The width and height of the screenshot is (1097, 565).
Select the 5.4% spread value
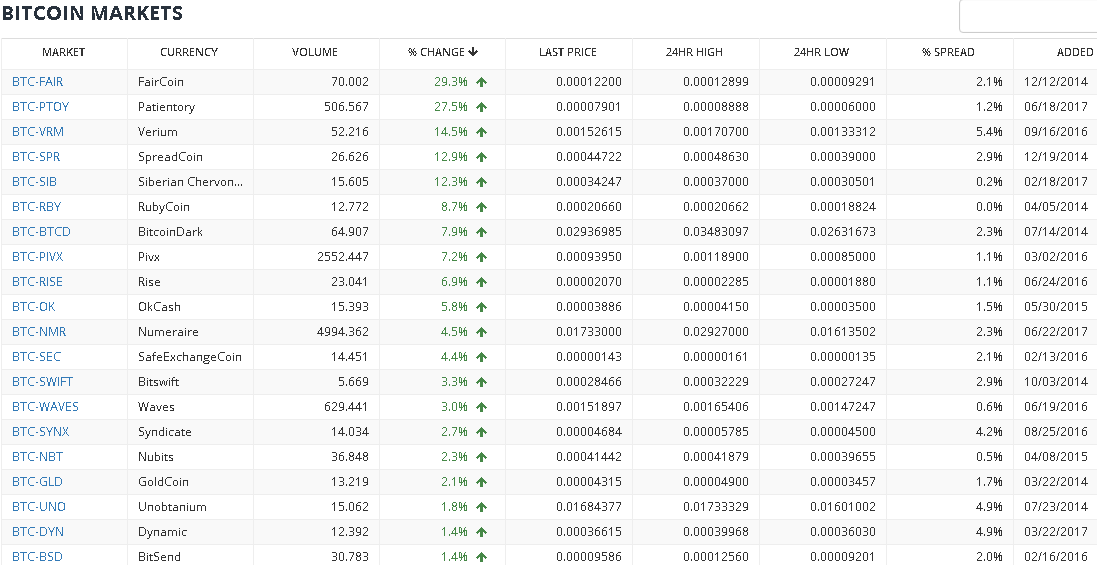[989, 131]
